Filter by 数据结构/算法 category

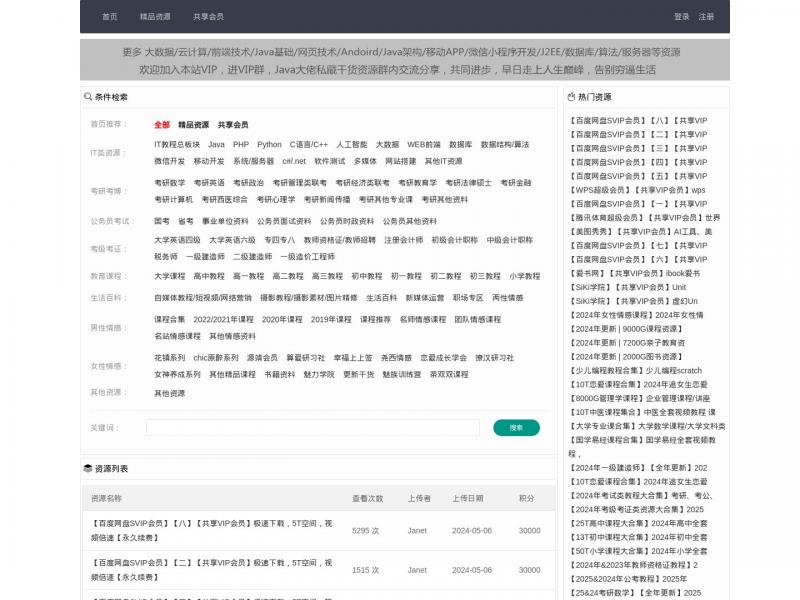pos(505,144)
